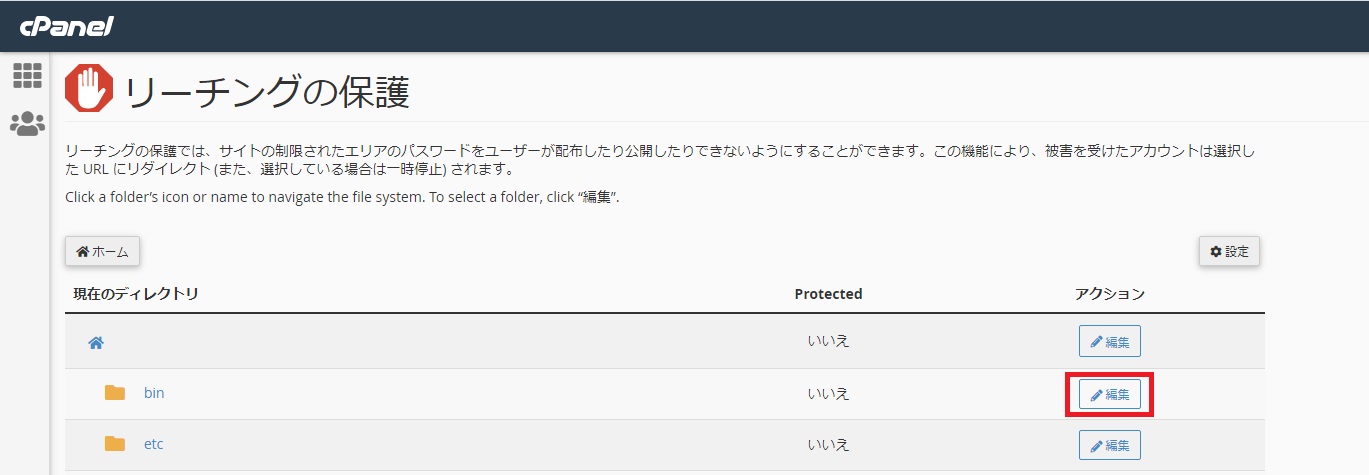Click the Protected column header
Screen dimensions: 1369x475
[x=828, y=294]
